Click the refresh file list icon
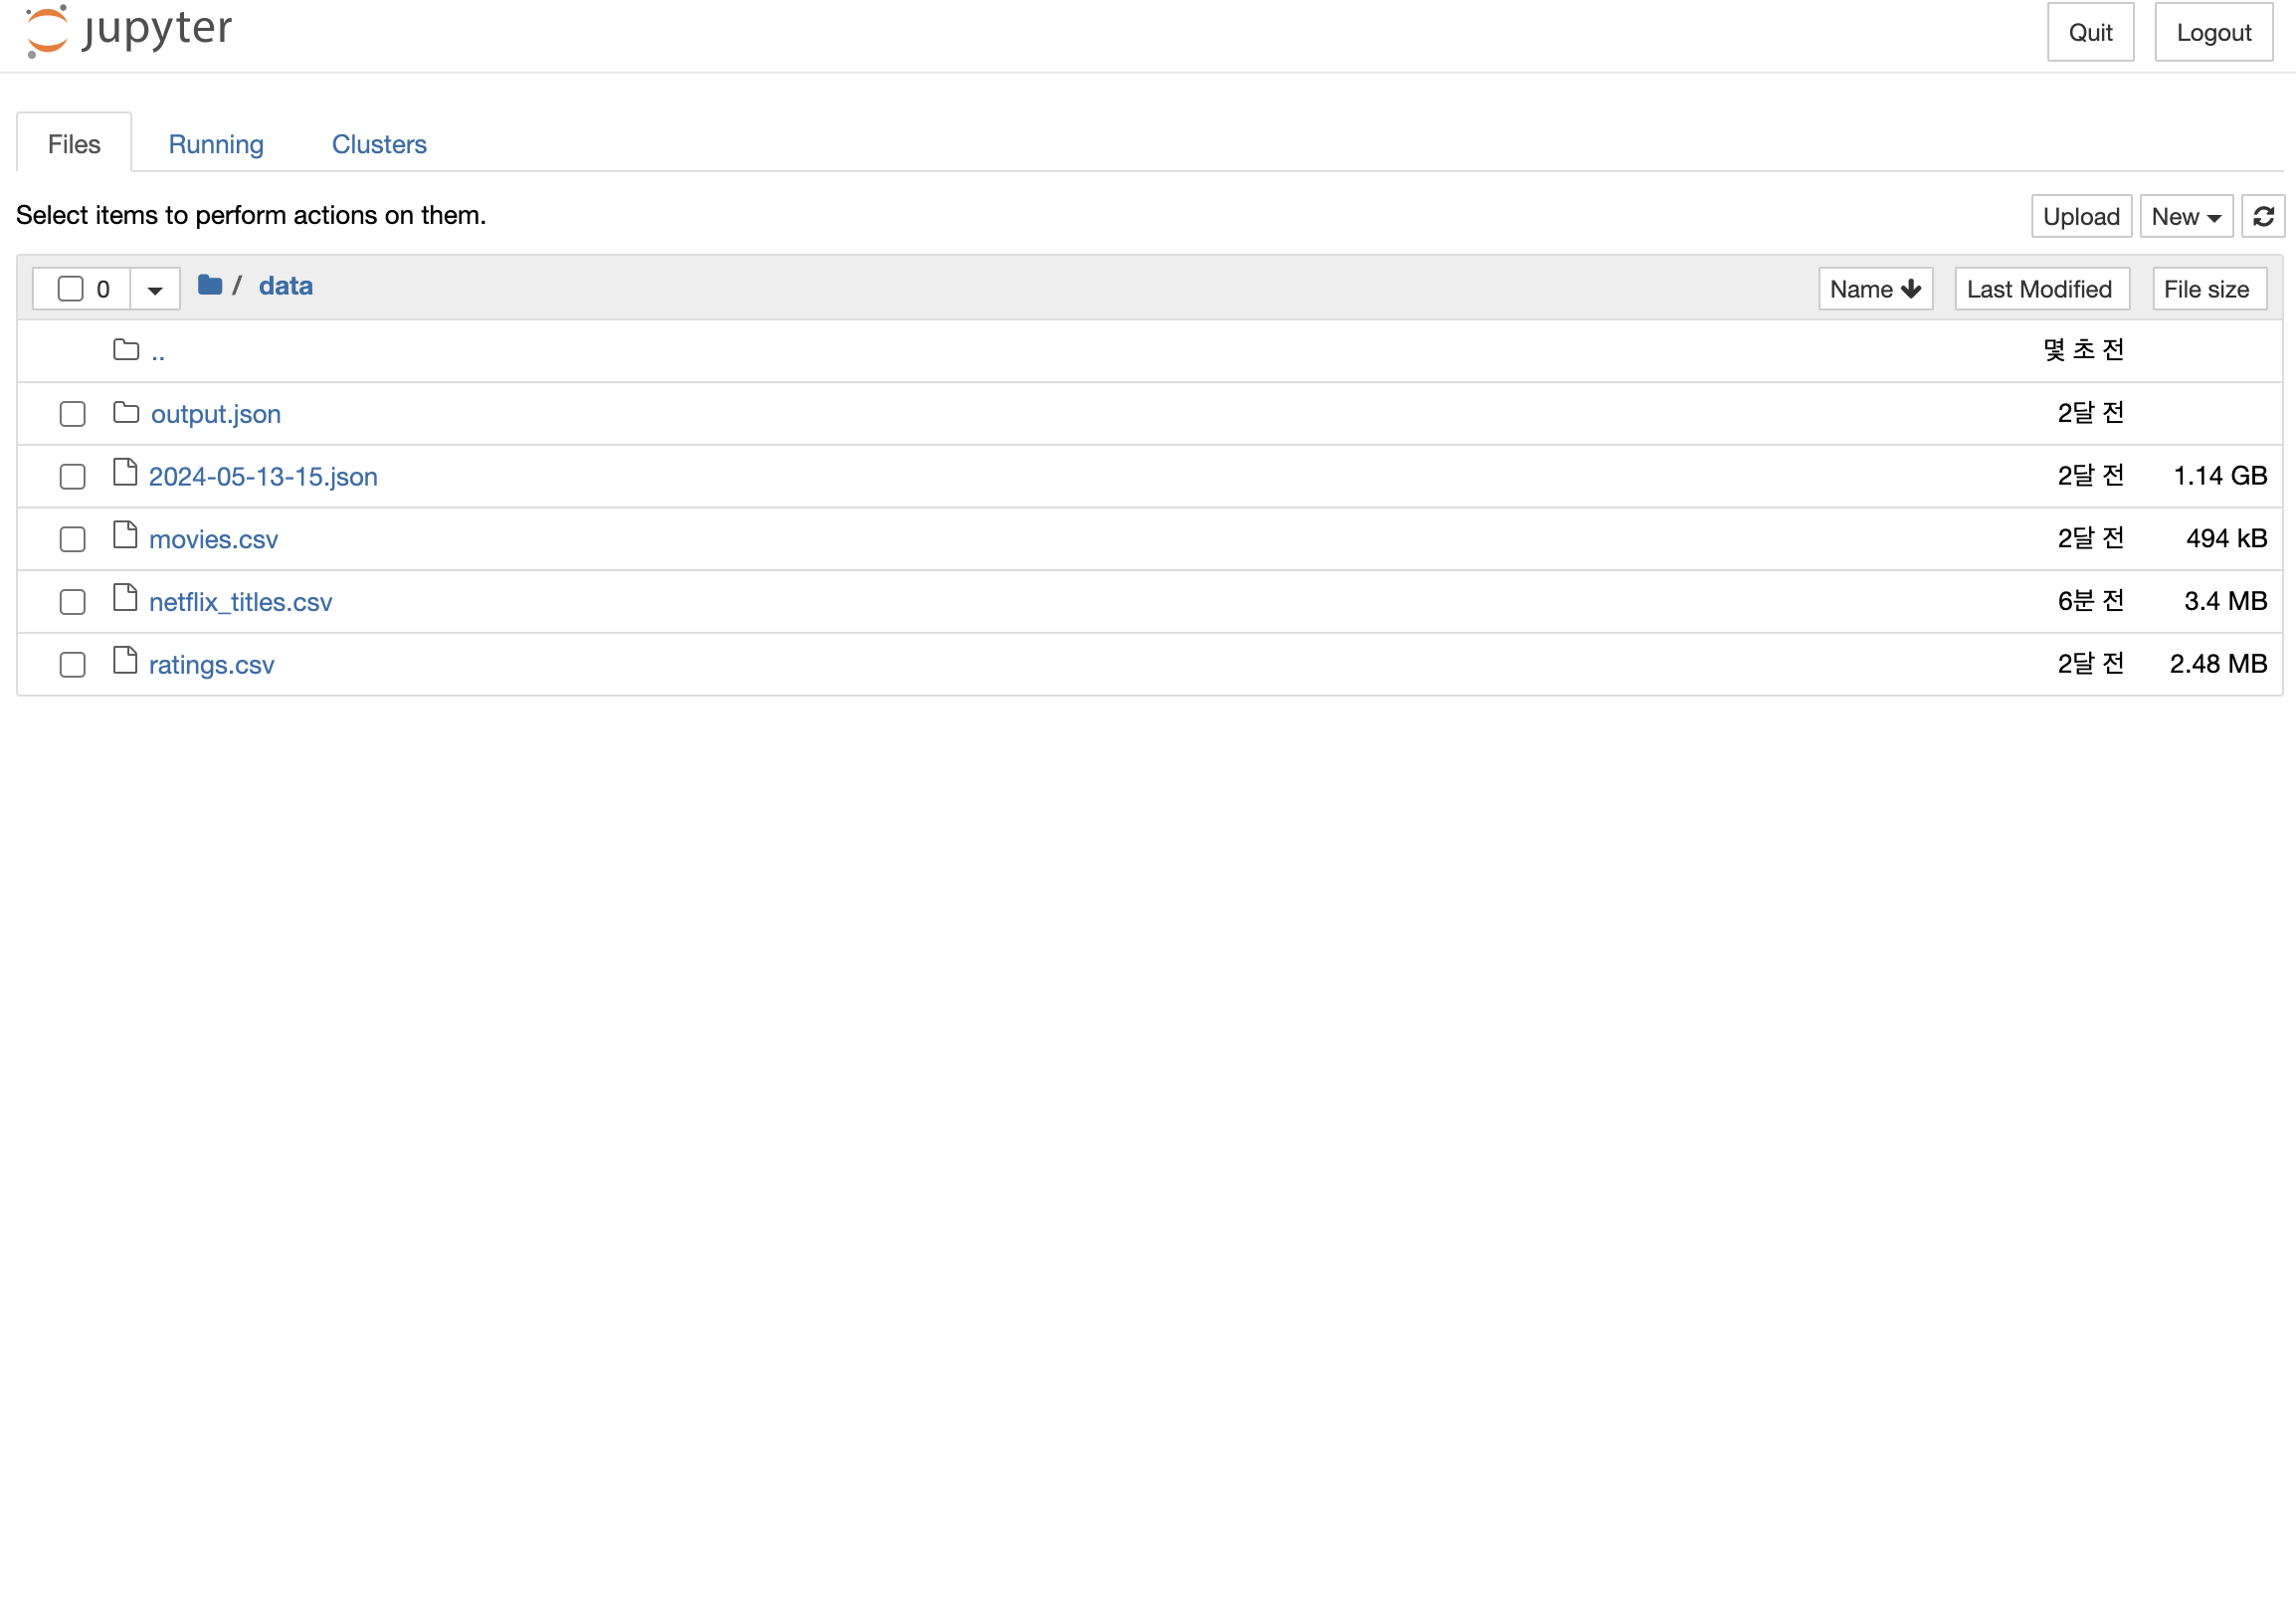2296x1622 pixels. pyautogui.click(x=2263, y=216)
